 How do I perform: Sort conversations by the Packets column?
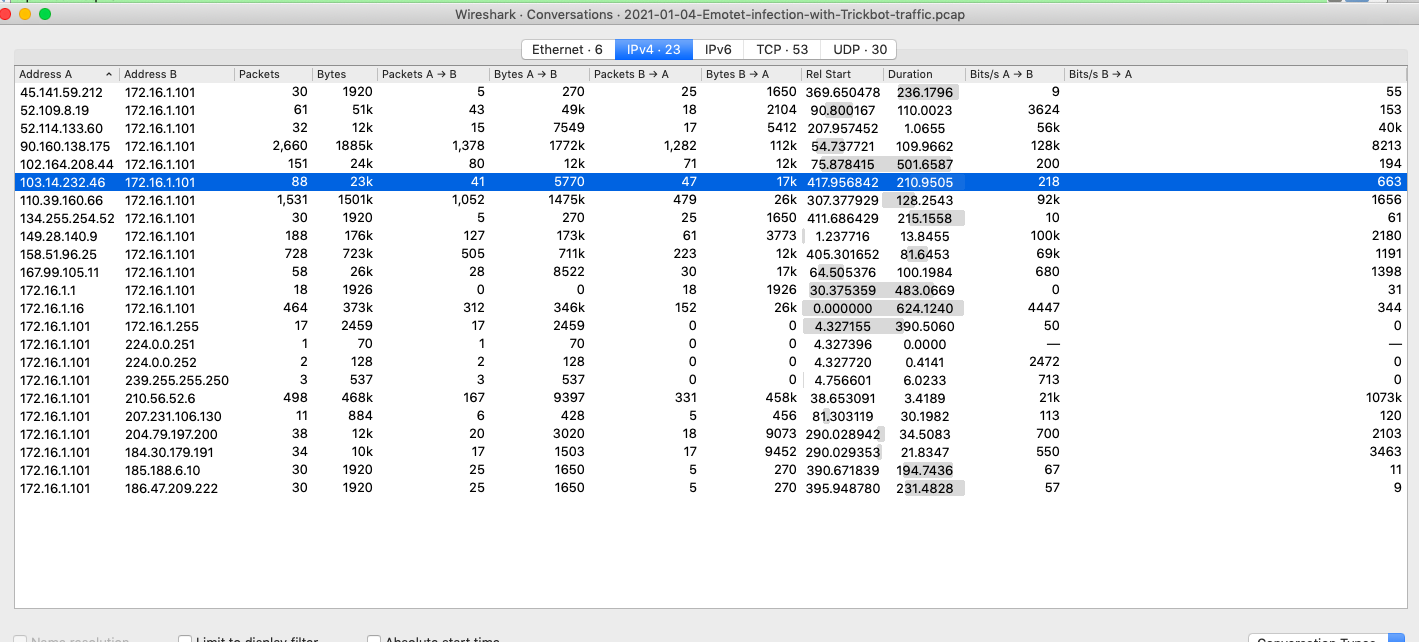pyautogui.click(x=260, y=73)
